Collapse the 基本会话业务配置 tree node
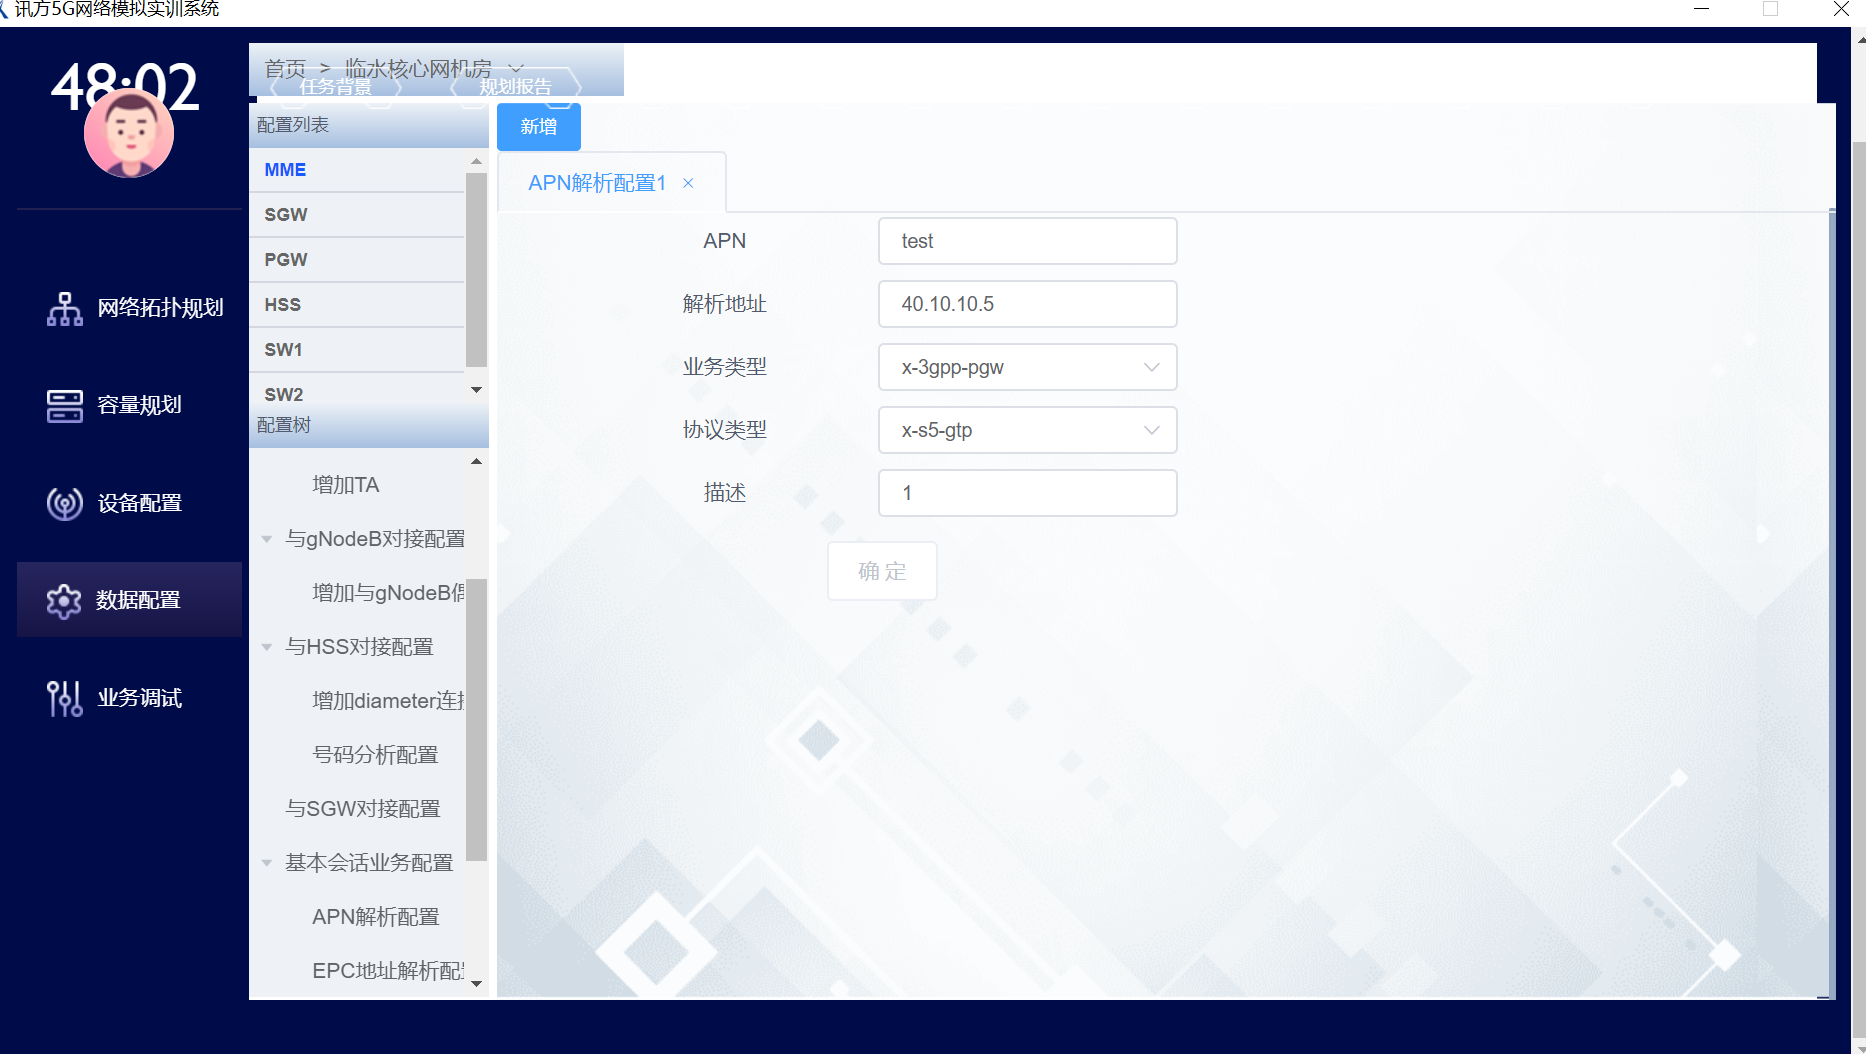1866x1054 pixels. [x=267, y=863]
